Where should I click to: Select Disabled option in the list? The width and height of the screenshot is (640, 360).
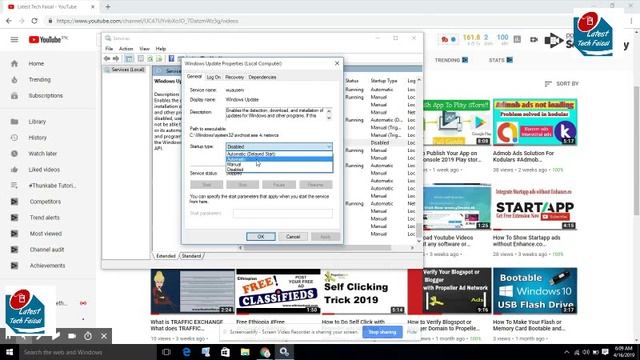click(279, 169)
